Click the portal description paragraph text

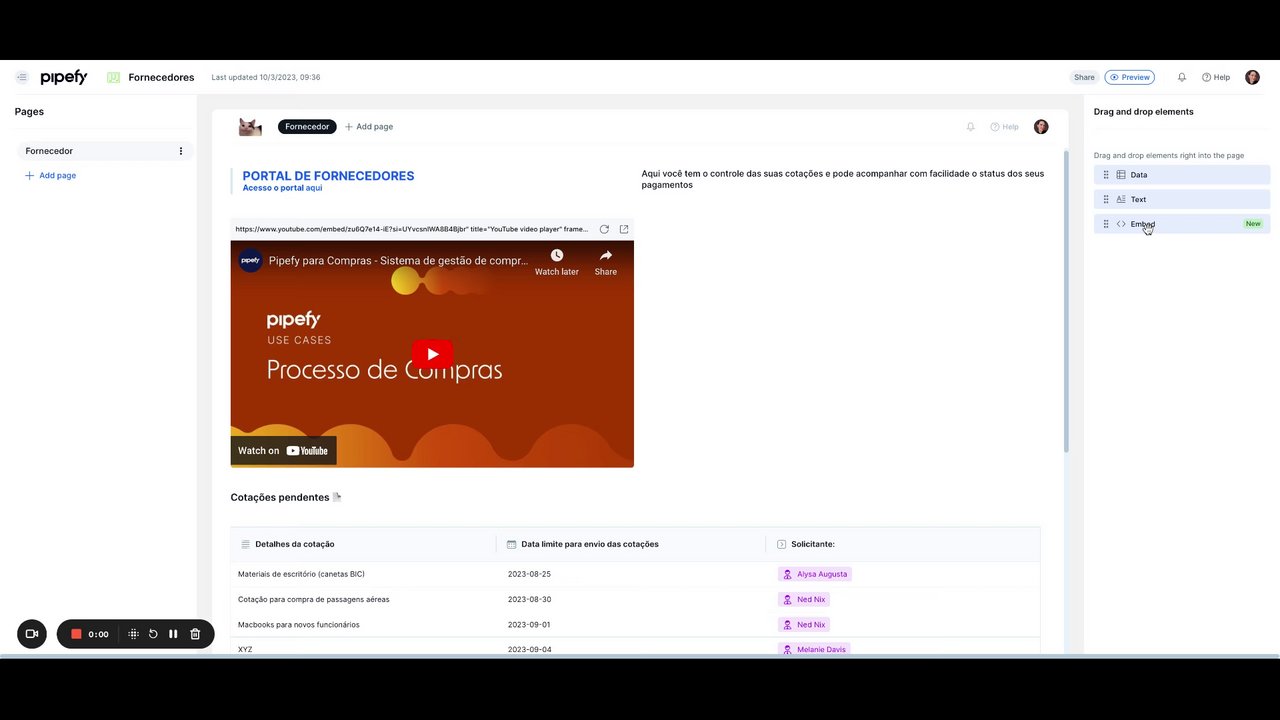click(x=842, y=179)
